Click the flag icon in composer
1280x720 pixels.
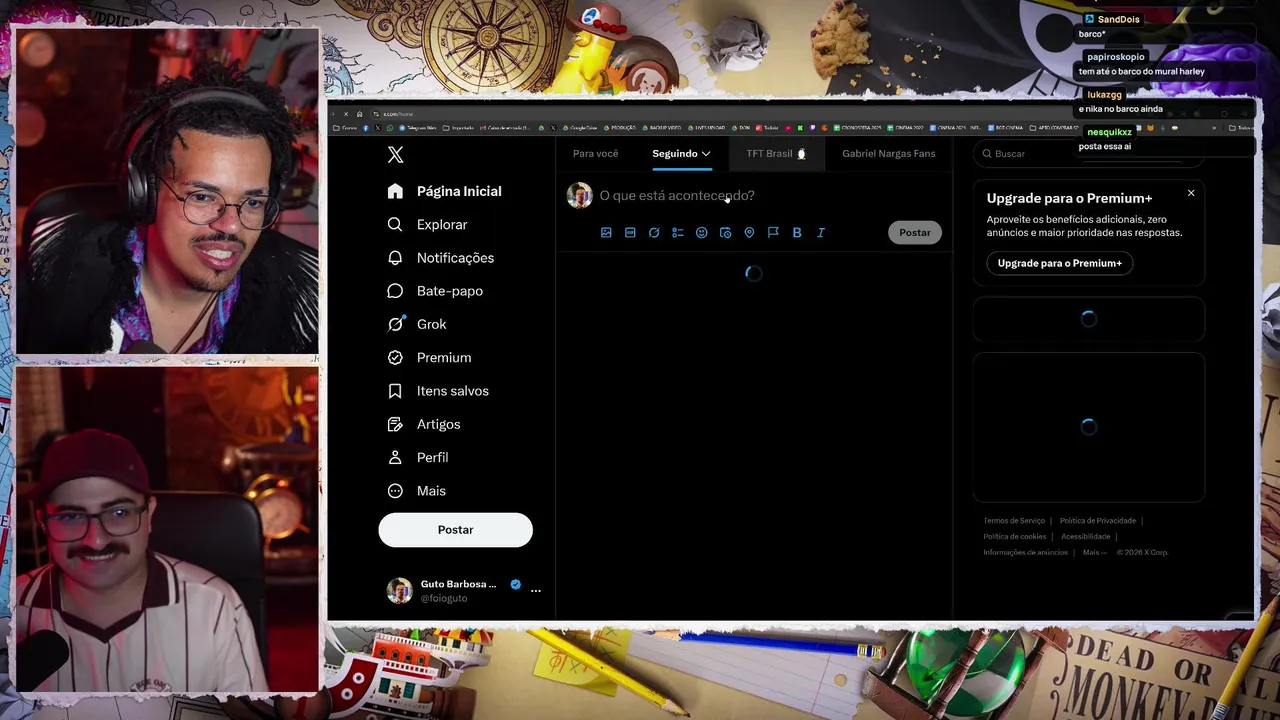click(x=773, y=232)
